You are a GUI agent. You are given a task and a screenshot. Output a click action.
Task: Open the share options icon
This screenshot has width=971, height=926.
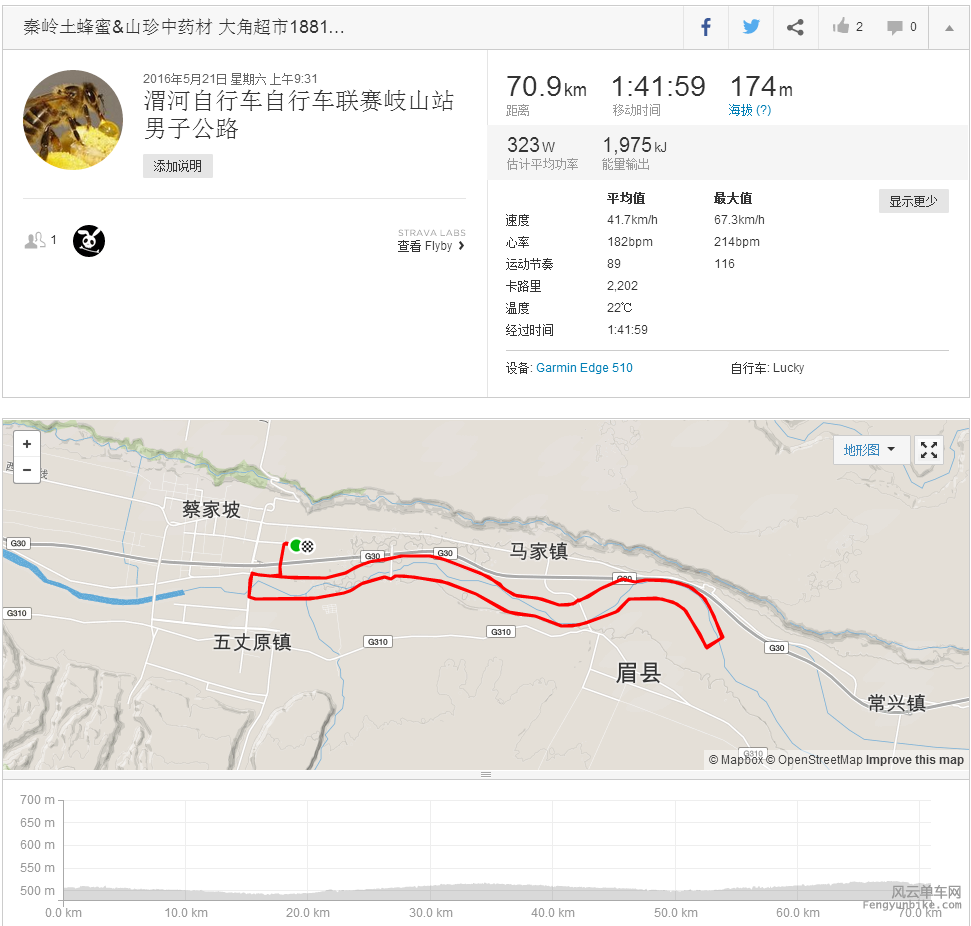point(795,27)
